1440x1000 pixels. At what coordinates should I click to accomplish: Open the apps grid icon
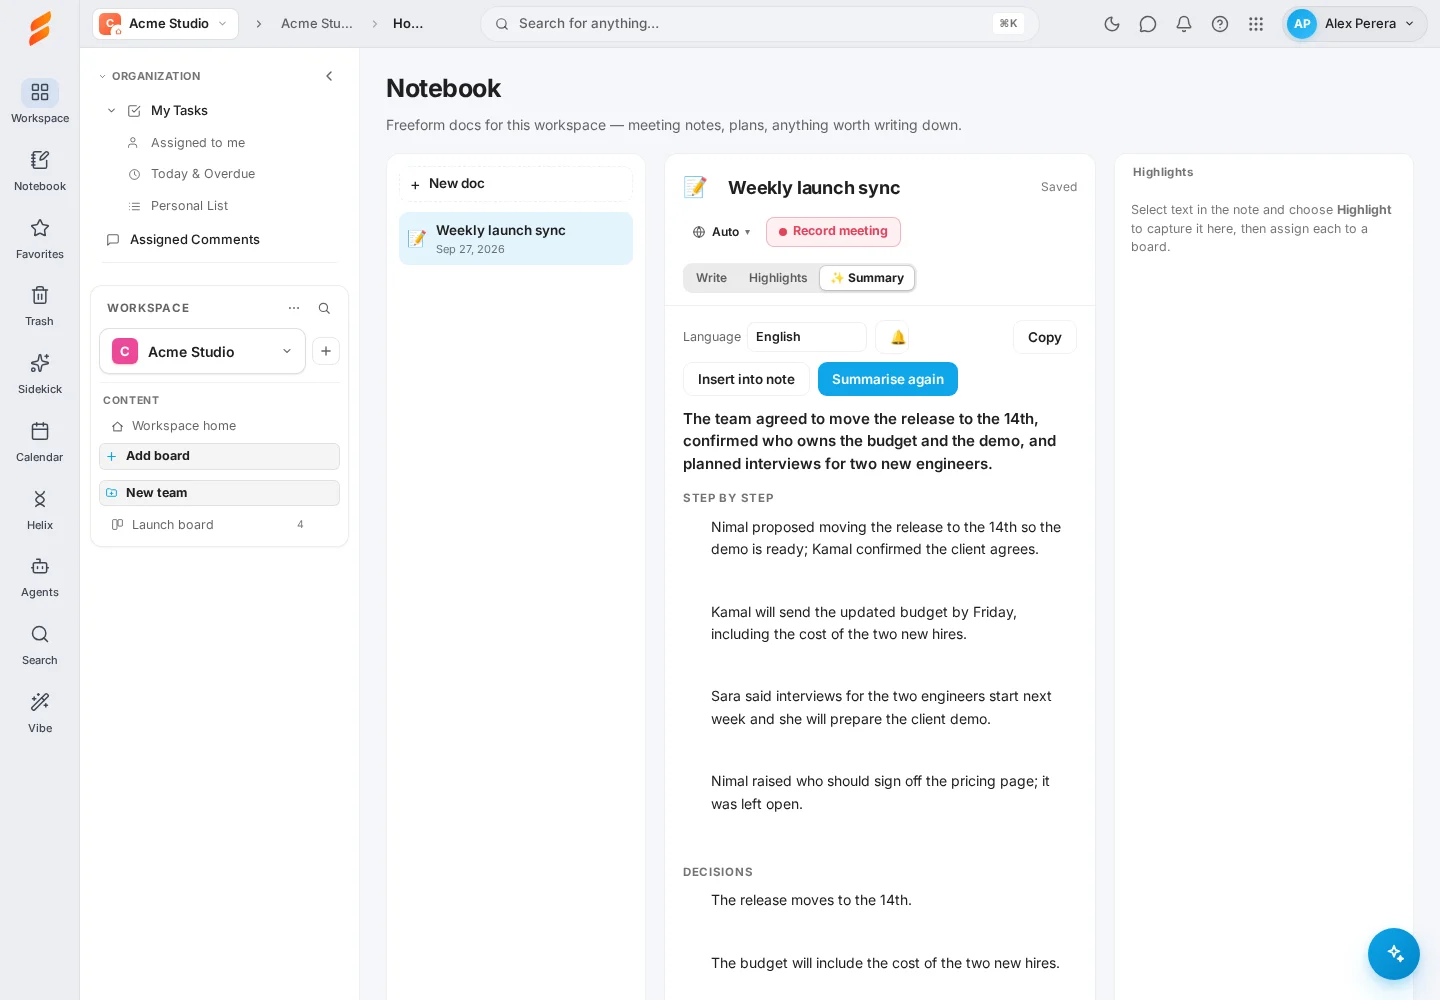(1256, 24)
